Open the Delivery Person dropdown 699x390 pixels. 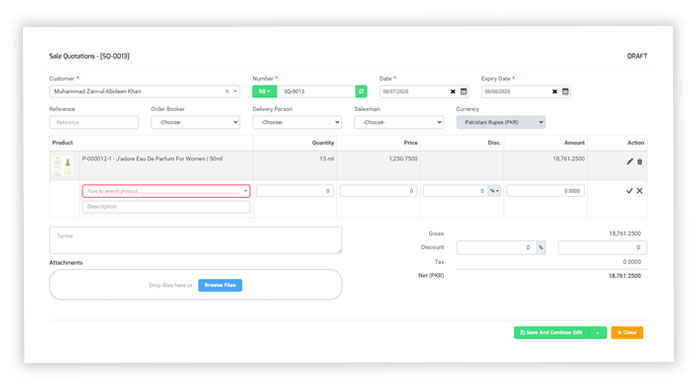pyautogui.click(x=297, y=122)
